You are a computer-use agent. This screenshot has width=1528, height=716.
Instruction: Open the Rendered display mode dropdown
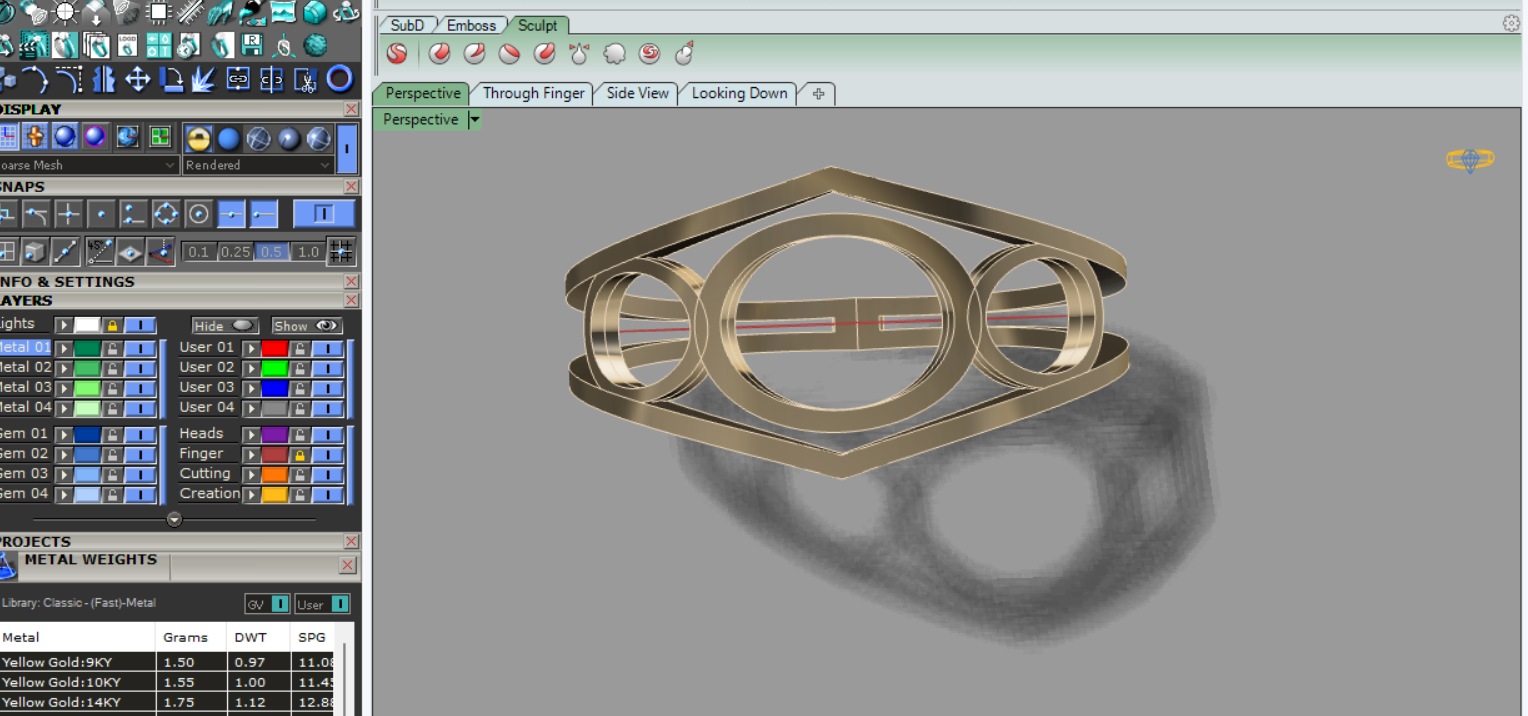(x=324, y=165)
